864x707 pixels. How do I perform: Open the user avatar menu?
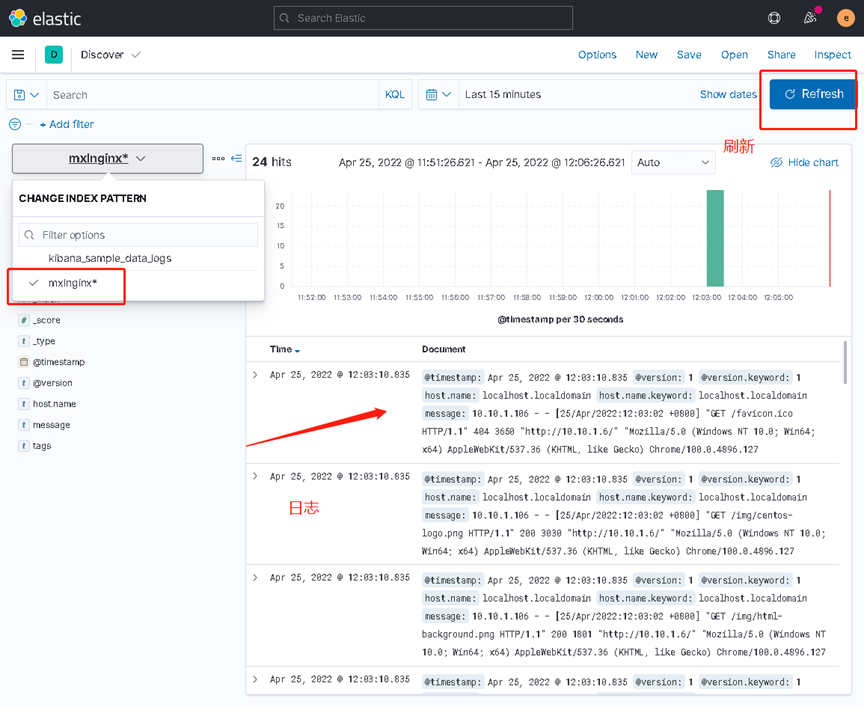click(846, 18)
